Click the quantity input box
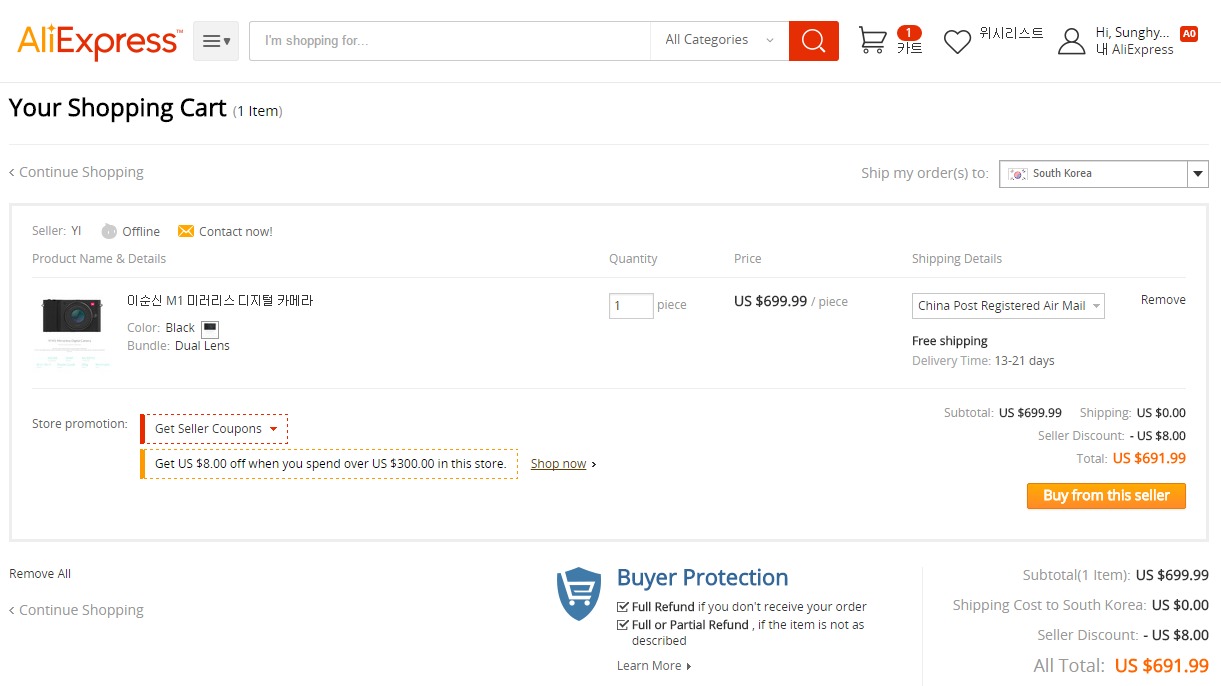 coord(631,306)
